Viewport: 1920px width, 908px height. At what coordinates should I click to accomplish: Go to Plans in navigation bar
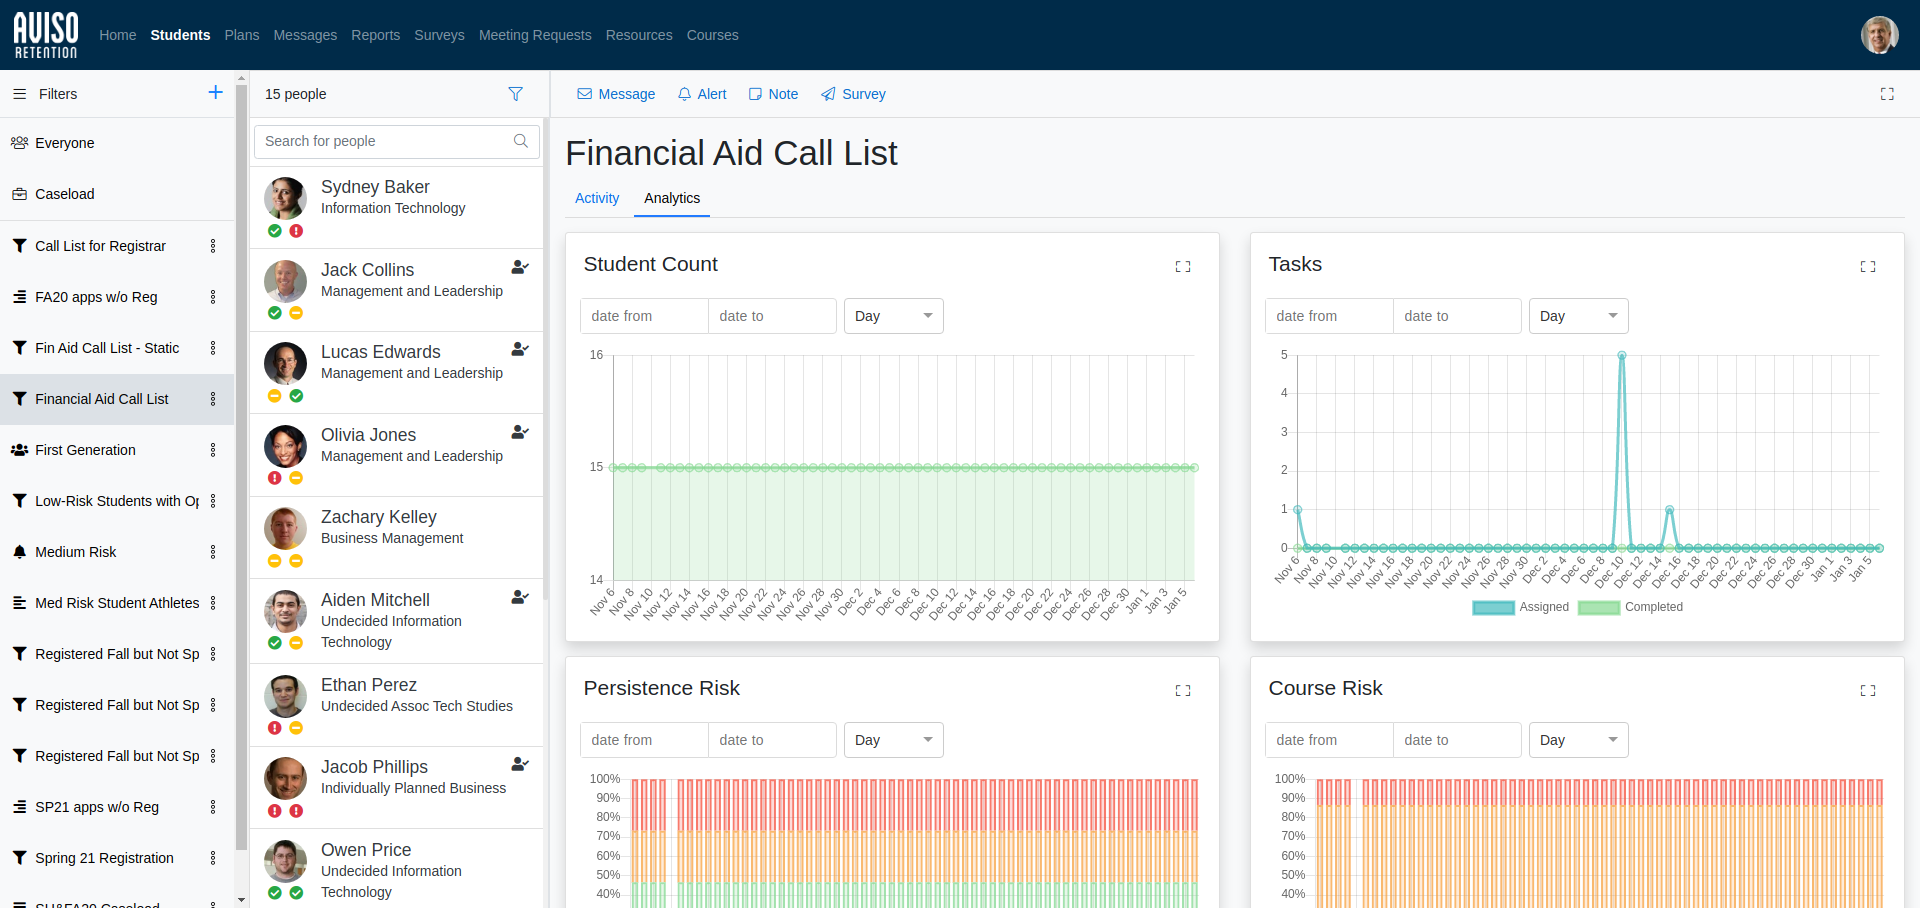242,35
